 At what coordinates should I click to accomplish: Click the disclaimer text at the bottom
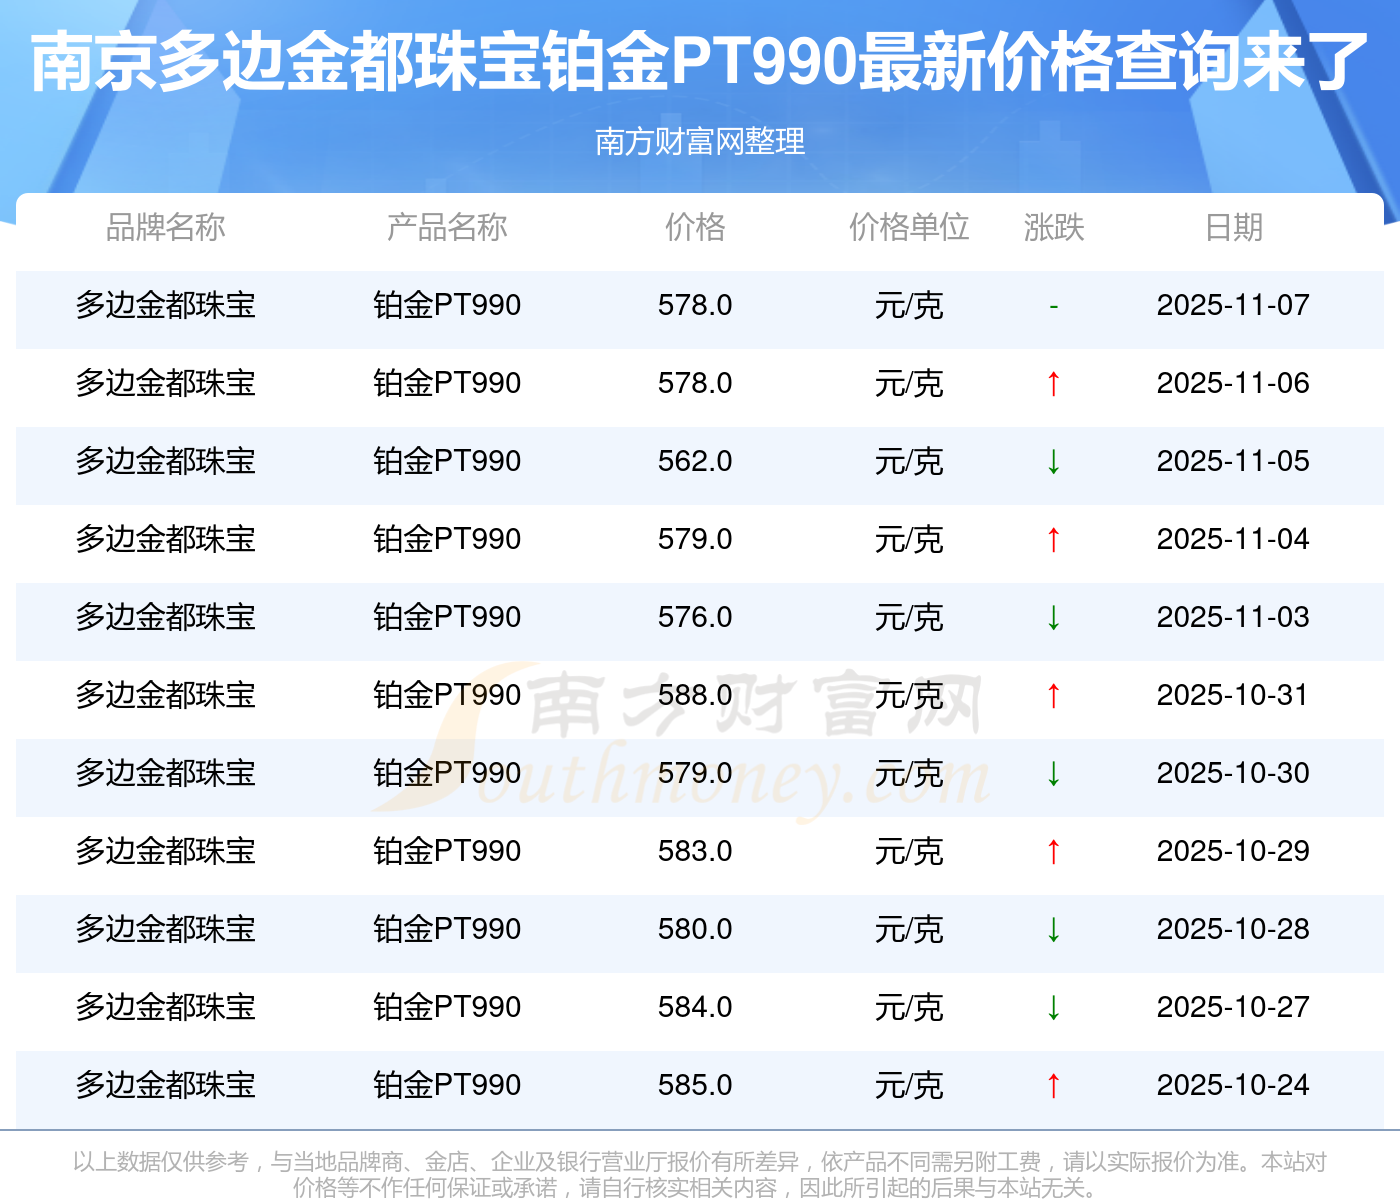(700, 1174)
